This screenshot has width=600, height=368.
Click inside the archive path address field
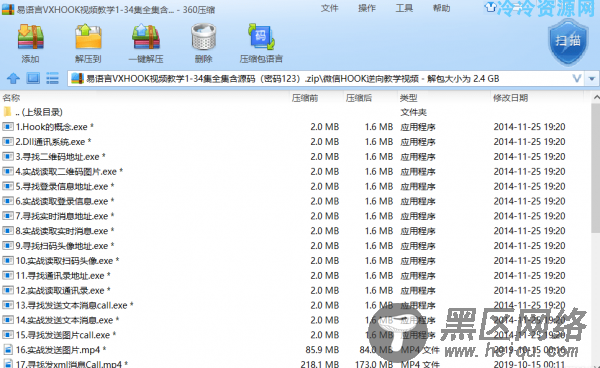tap(325, 79)
